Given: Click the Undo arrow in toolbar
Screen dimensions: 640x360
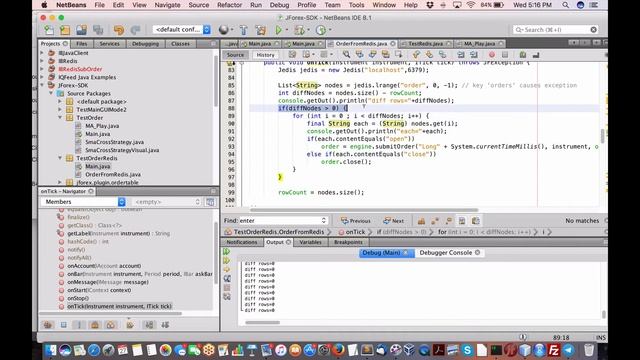Looking at the screenshot, I should tap(118, 30).
